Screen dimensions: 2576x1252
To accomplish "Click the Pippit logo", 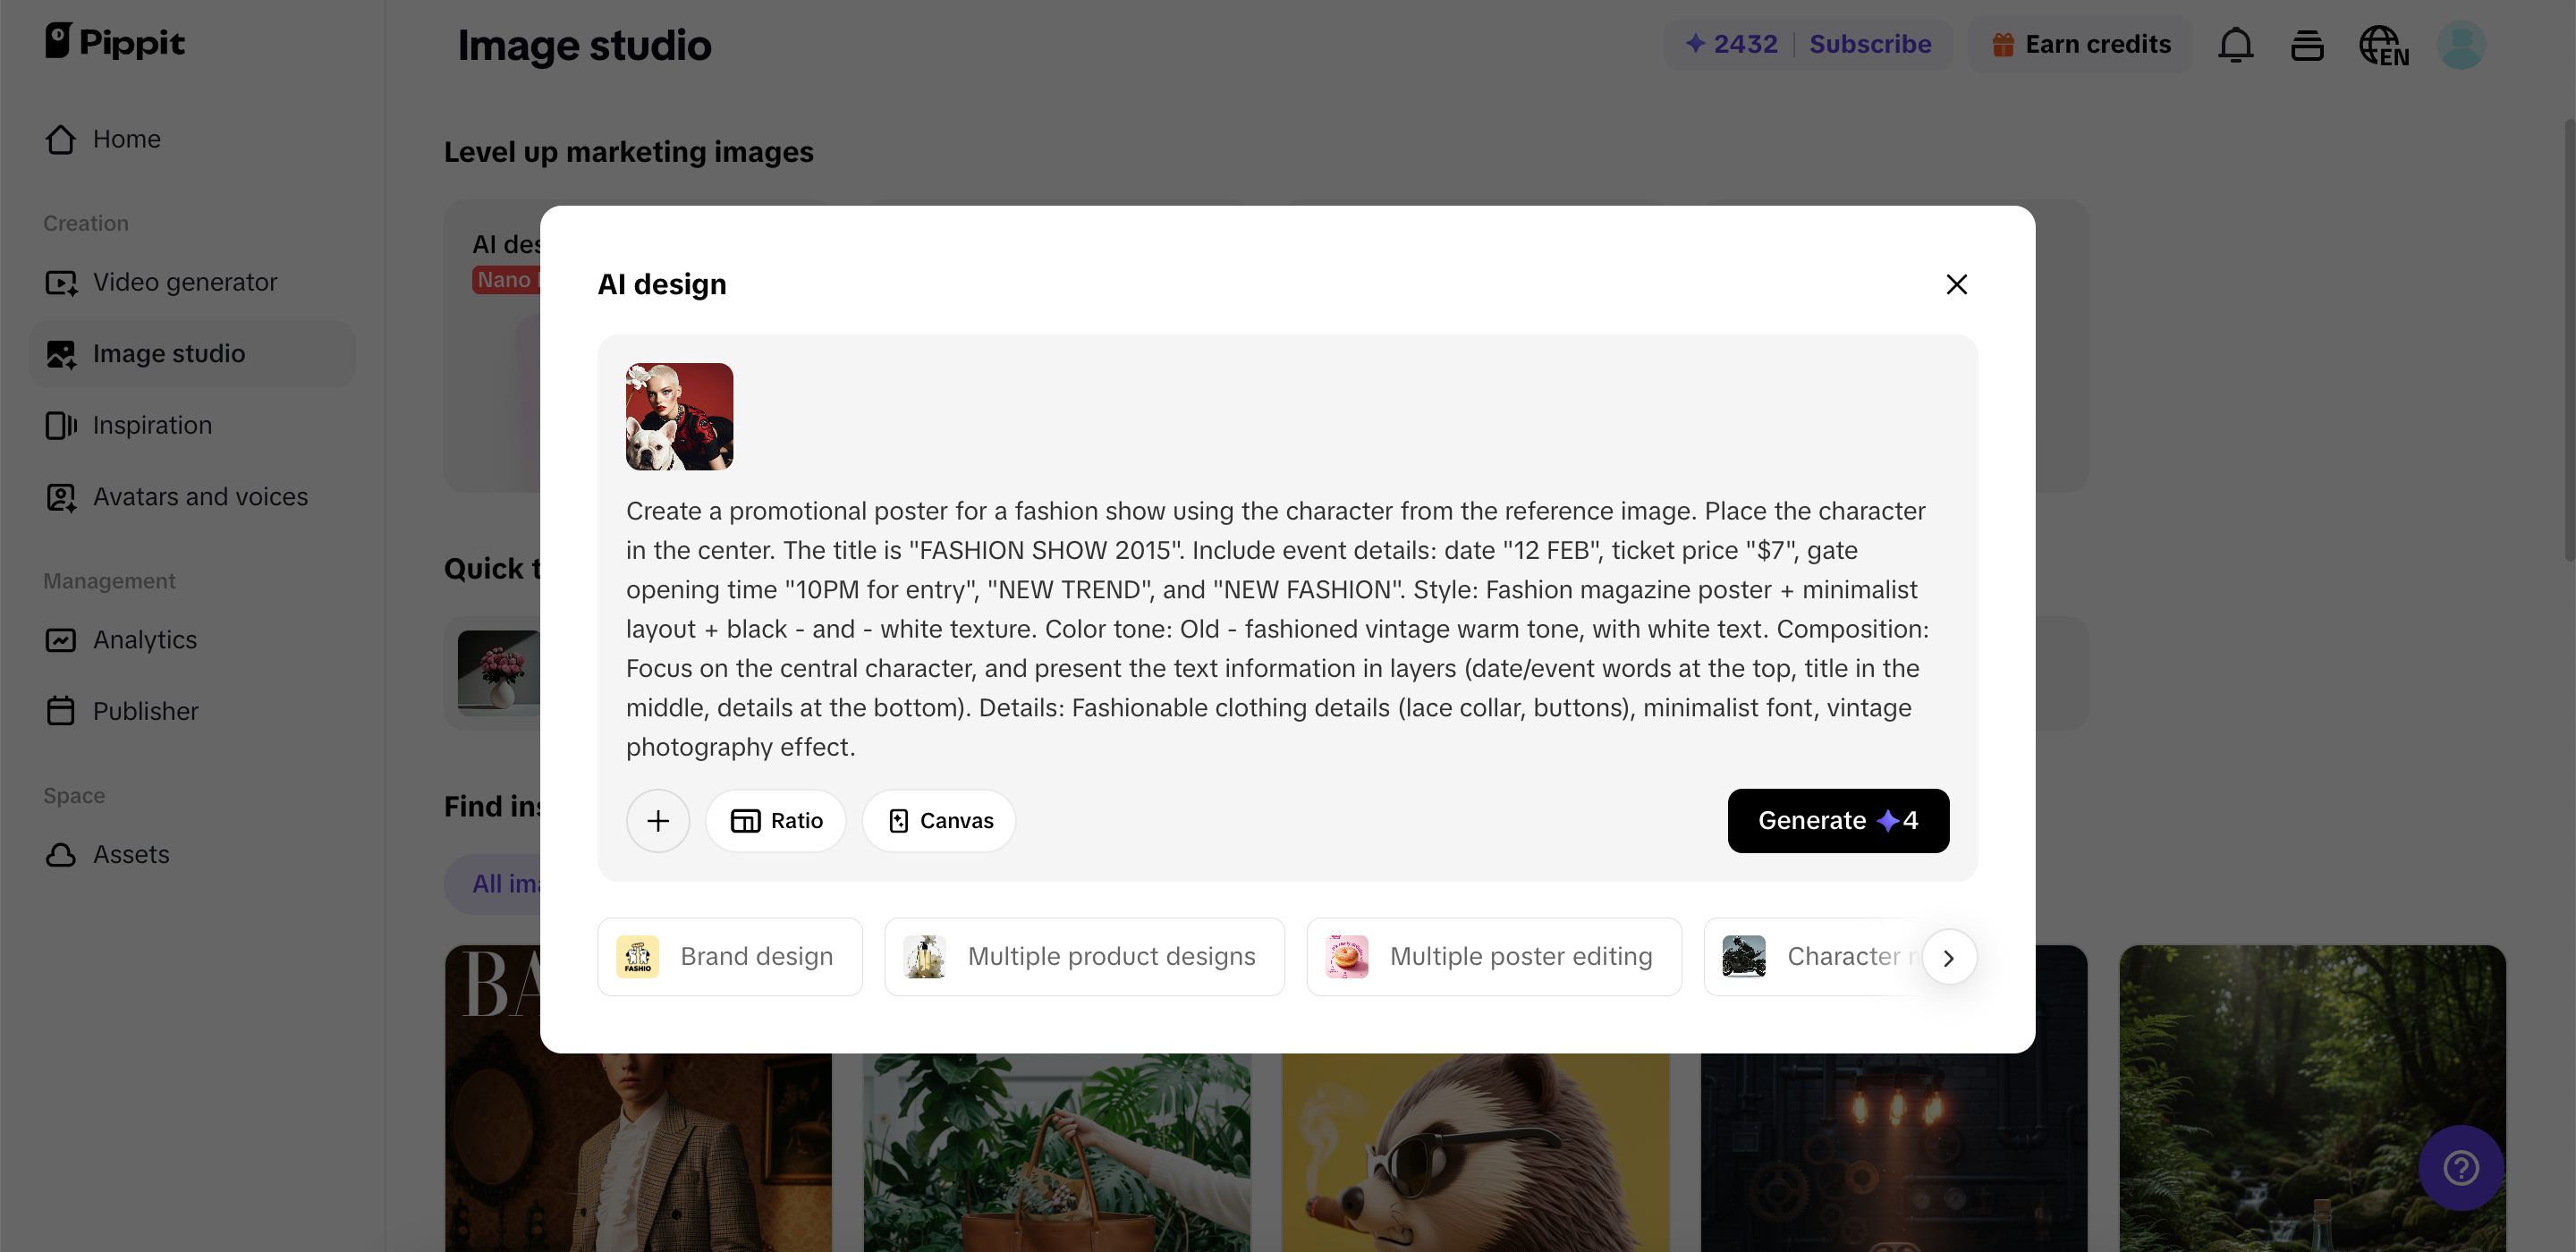I will coord(115,42).
